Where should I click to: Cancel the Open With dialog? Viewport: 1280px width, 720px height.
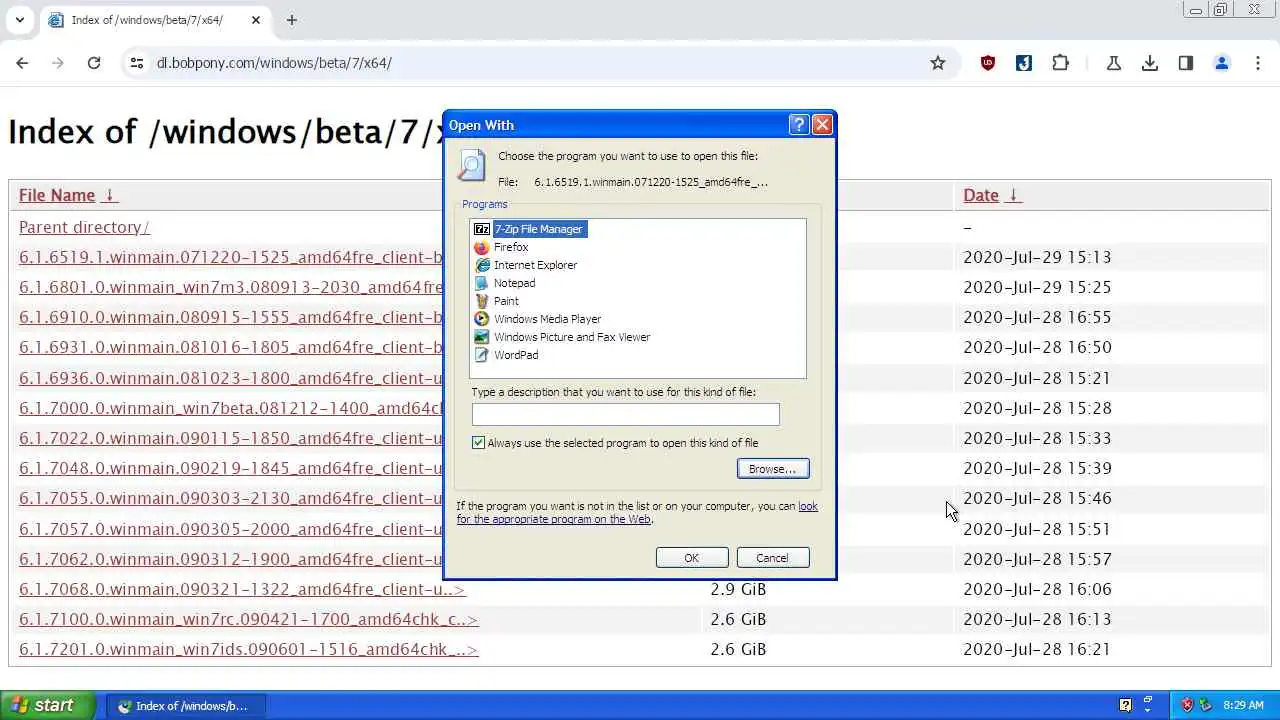click(x=772, y=558)
